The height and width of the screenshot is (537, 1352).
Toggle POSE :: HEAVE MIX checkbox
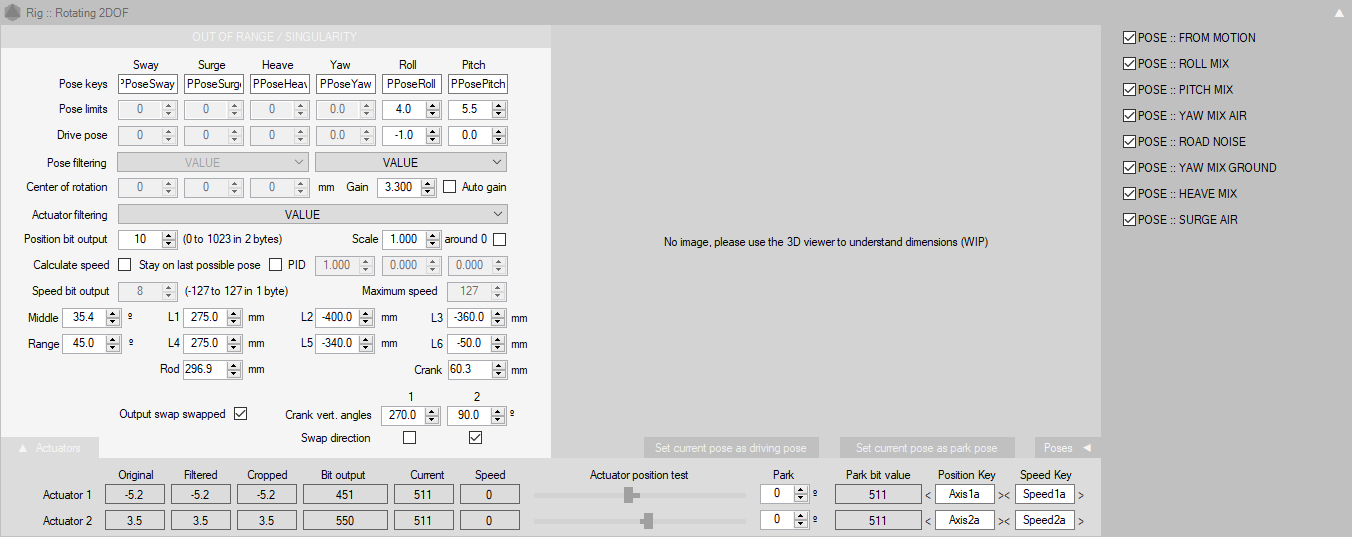(x=1130, y=194)
